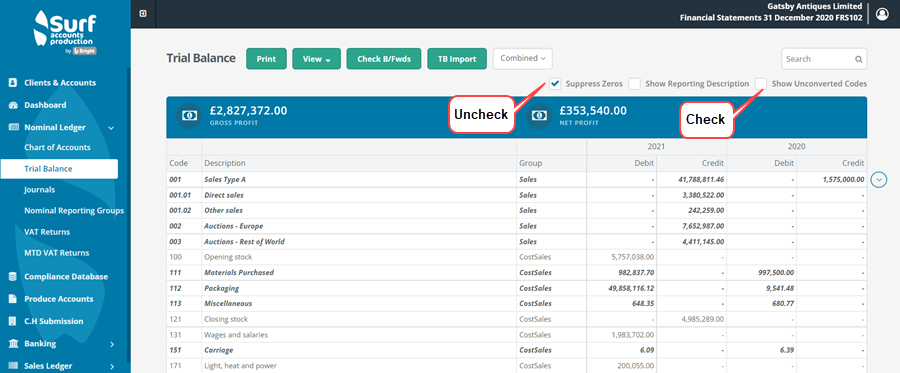Image resolution: width=900 pixels, height=373 pixels.
Task: Expand the Sales Ledger submenu chevron
Action: [x=112, y=366]
